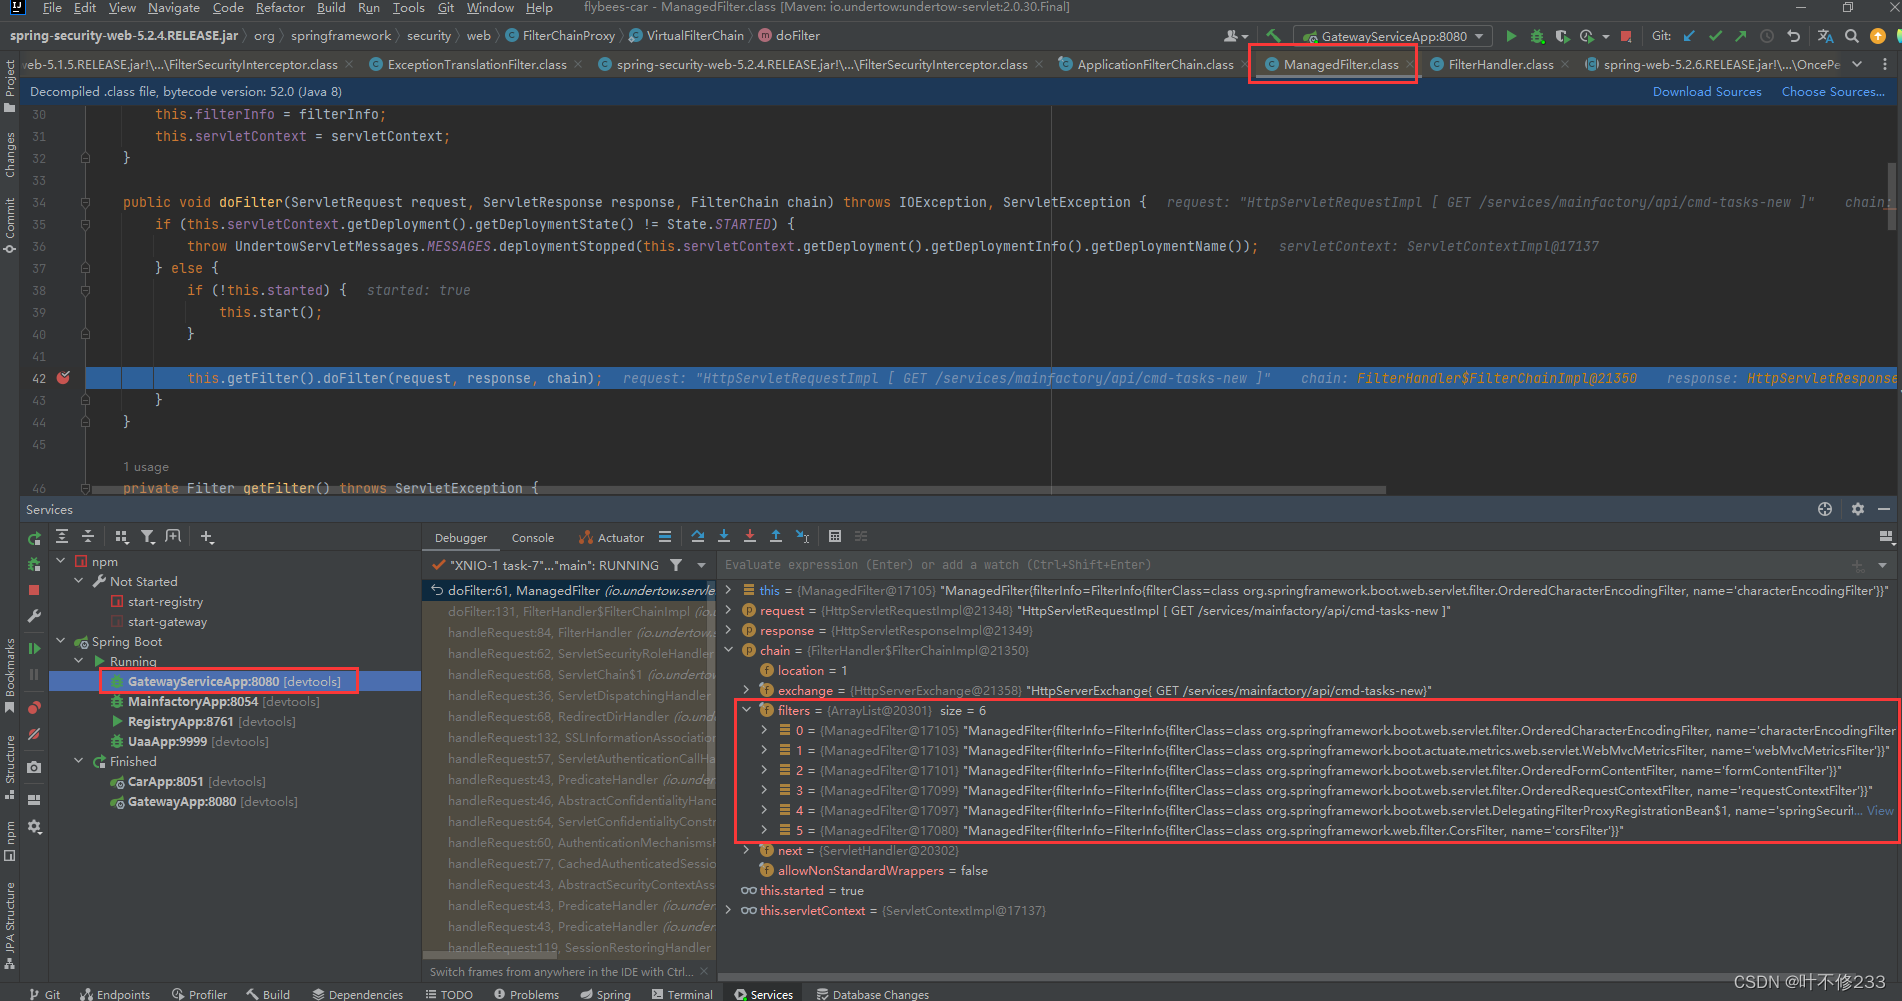This screenshot has height=1001, width=1902.
Task: Collapse the filters ArrayList node
Action: [x=746, y=710]
